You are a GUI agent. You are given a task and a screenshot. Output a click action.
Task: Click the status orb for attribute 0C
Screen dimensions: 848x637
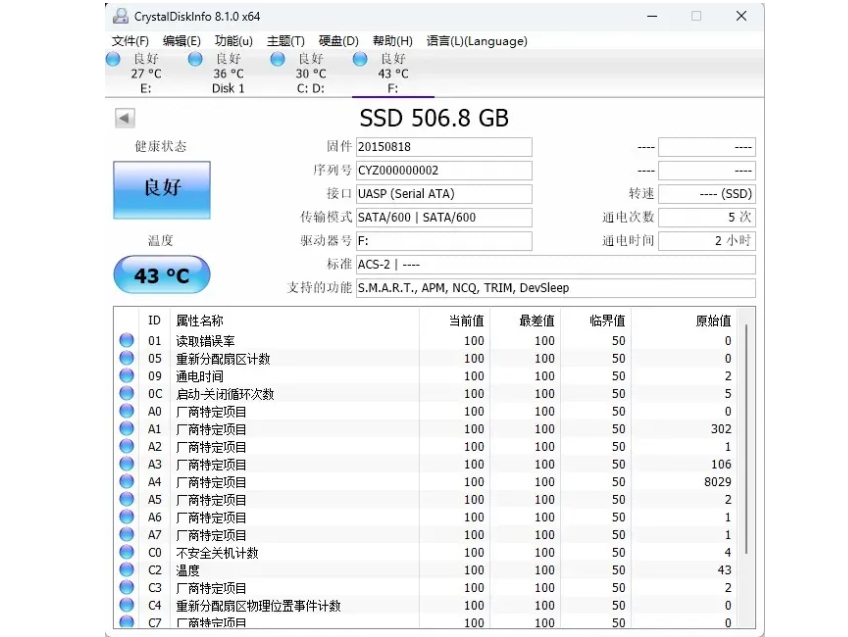(127, 393)
